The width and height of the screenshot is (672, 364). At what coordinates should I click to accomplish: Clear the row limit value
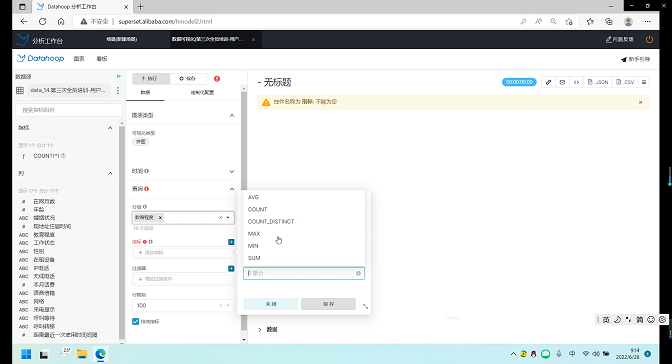[220, 305]
